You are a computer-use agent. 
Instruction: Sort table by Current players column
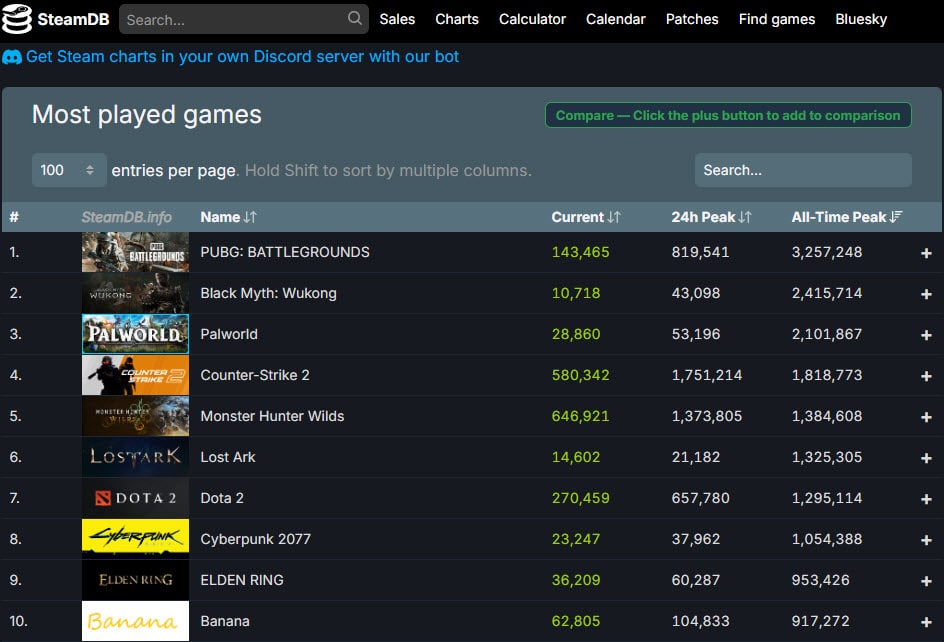(x=586, y=217)
